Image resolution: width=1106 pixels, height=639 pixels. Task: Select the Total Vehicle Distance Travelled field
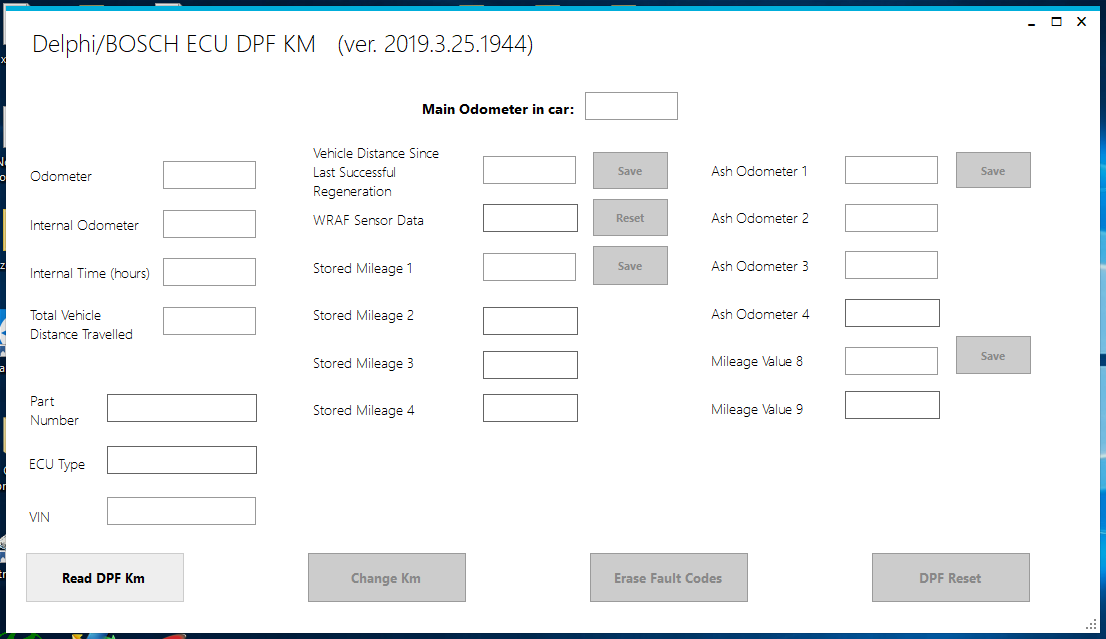coord(209,321)
